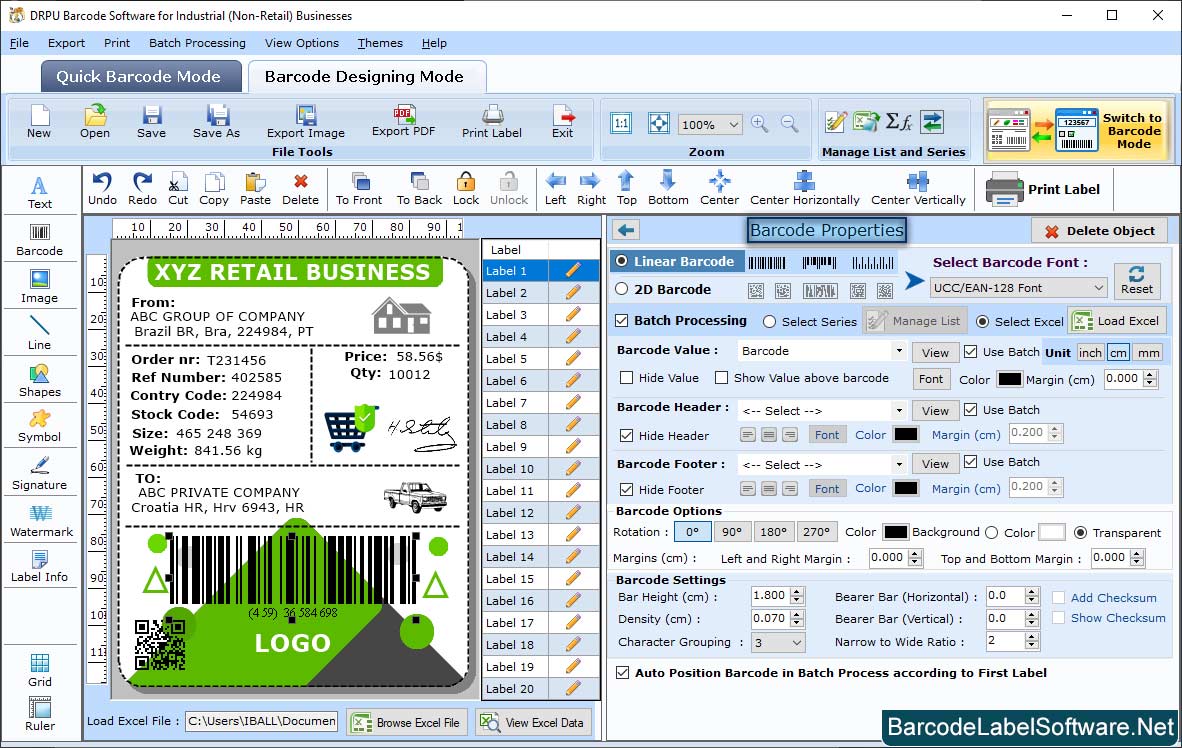Viewport: 1182px width, 748px height.
Task: Choose the Signature tool
Action: (39, 473)
